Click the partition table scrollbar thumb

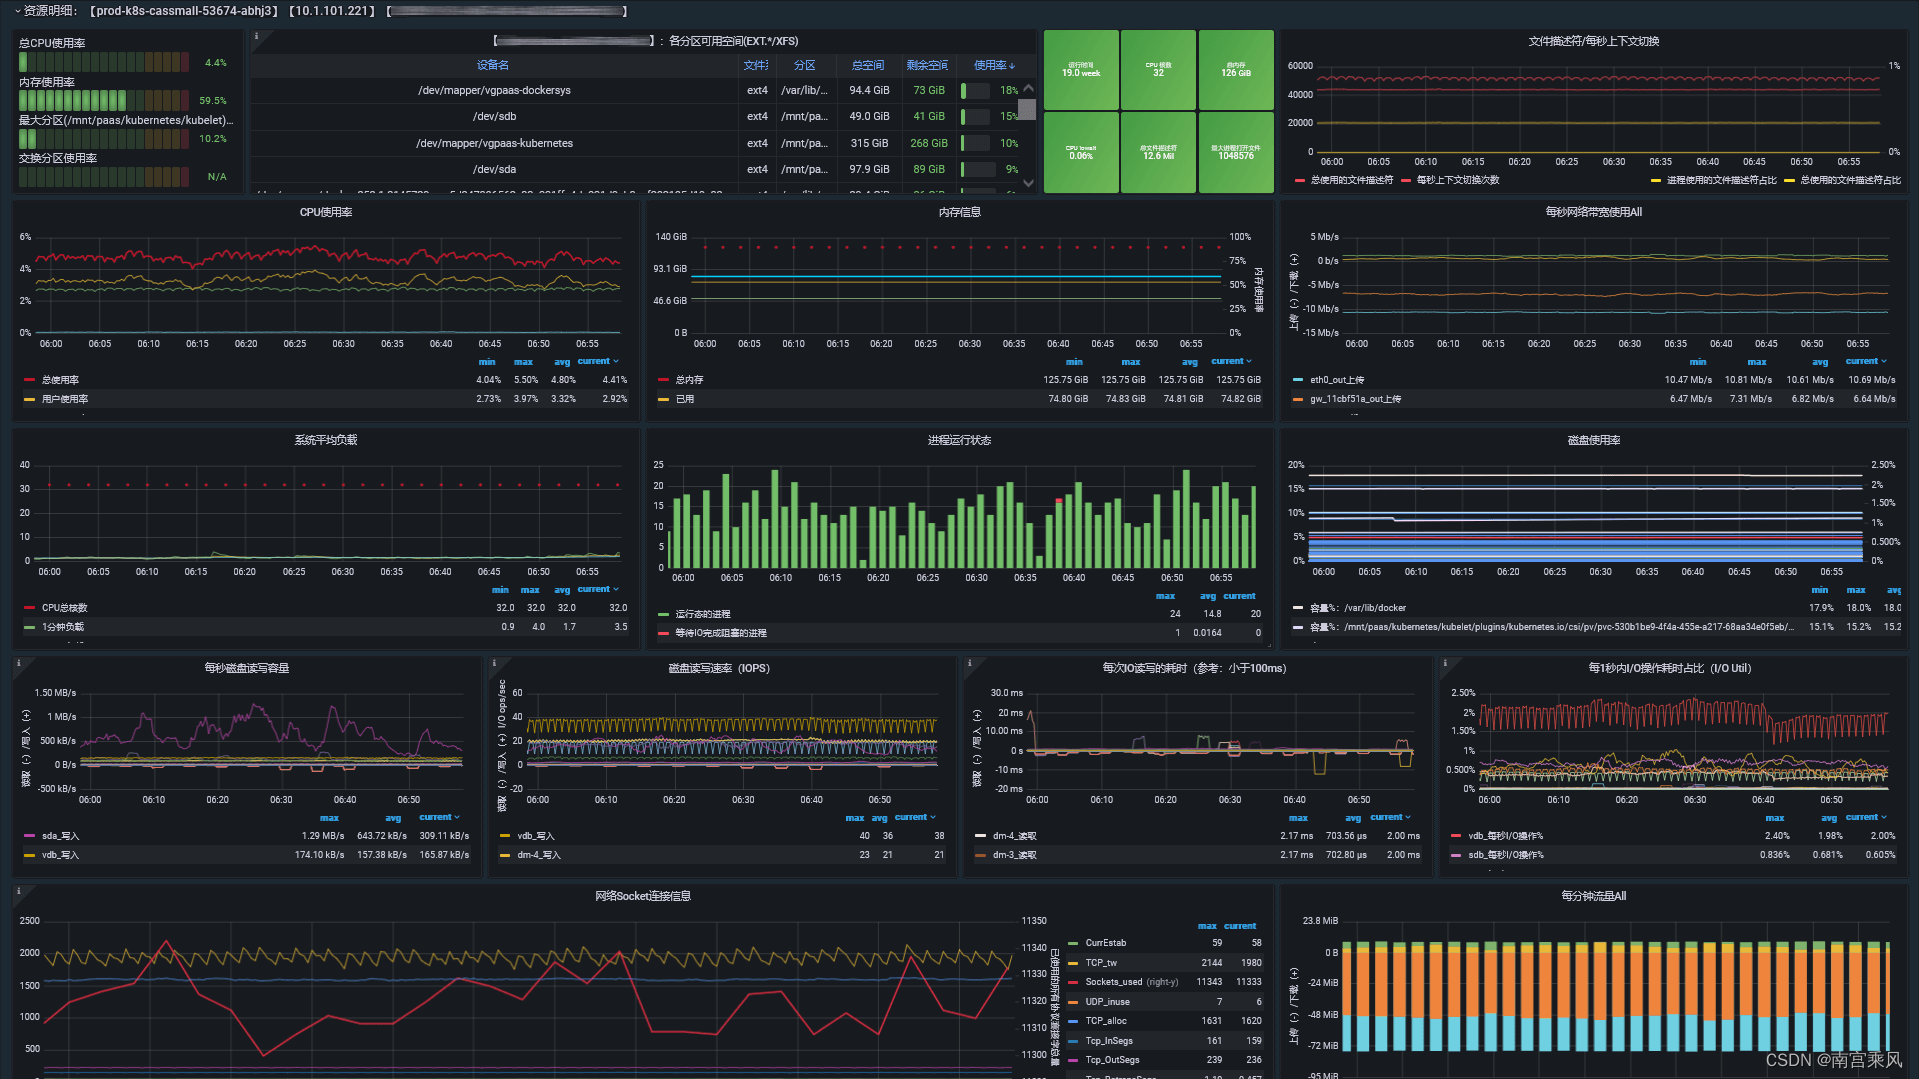point(1027,108)
